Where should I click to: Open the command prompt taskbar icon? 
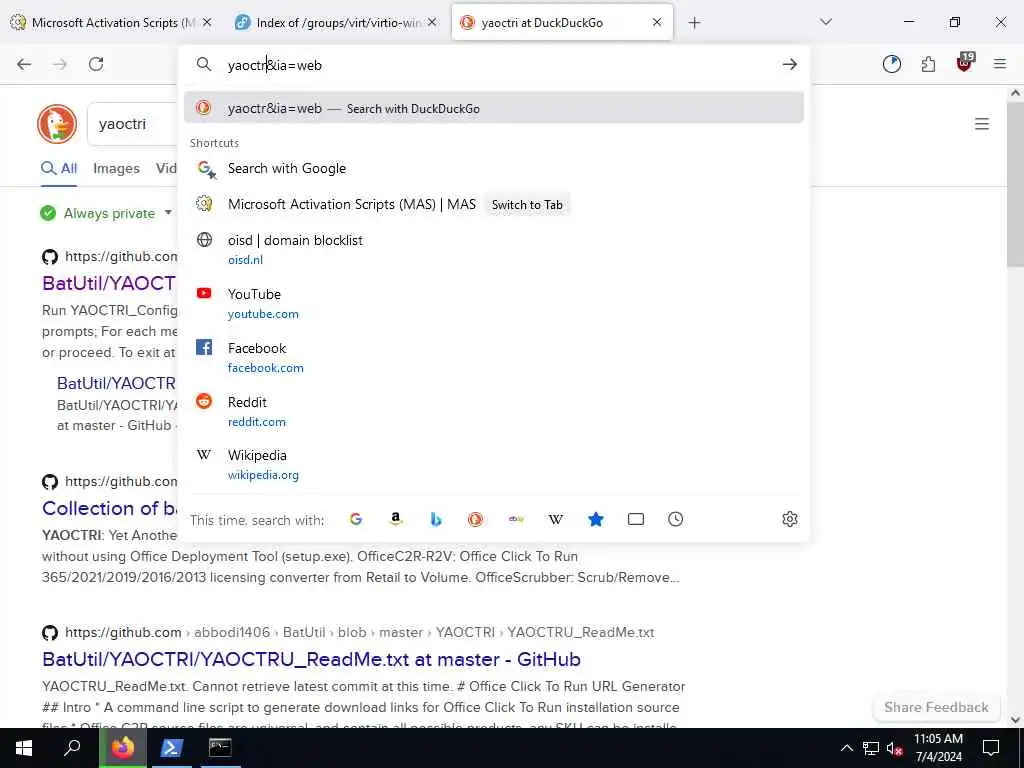coord(220,748)
